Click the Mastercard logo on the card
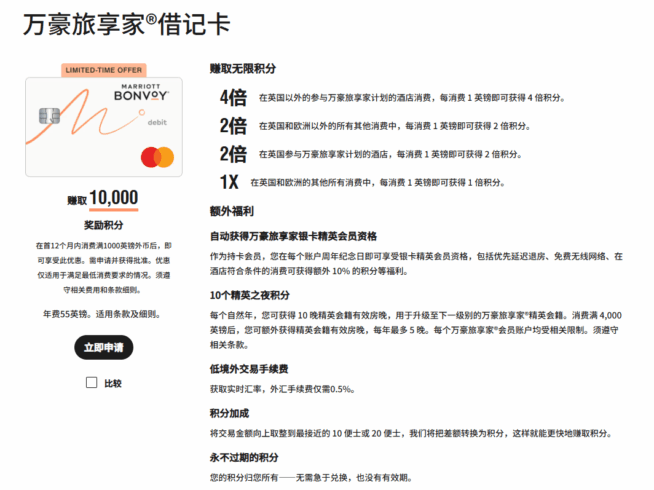 pyautogui.click(x=157, y=156)
